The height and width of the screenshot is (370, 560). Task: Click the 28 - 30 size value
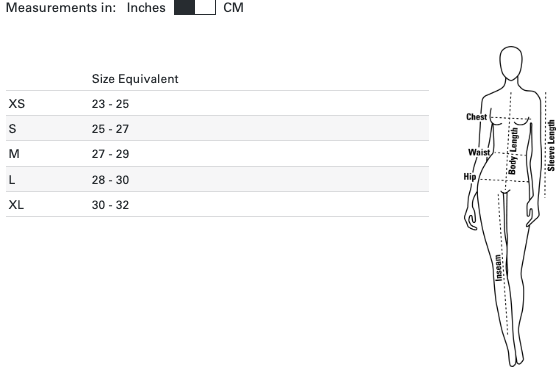110,180
